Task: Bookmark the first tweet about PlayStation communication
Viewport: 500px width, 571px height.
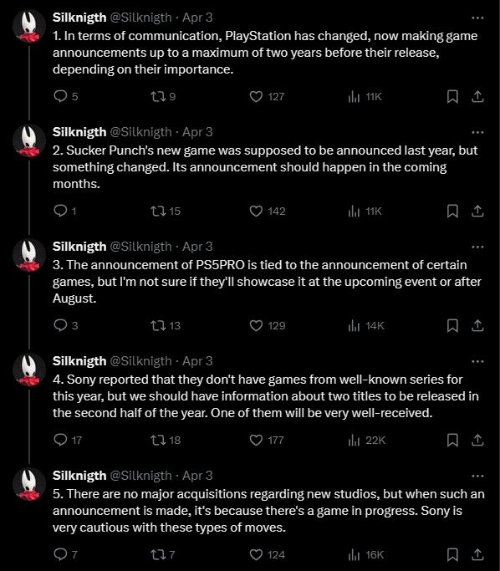Action: (x=452, y=97)
